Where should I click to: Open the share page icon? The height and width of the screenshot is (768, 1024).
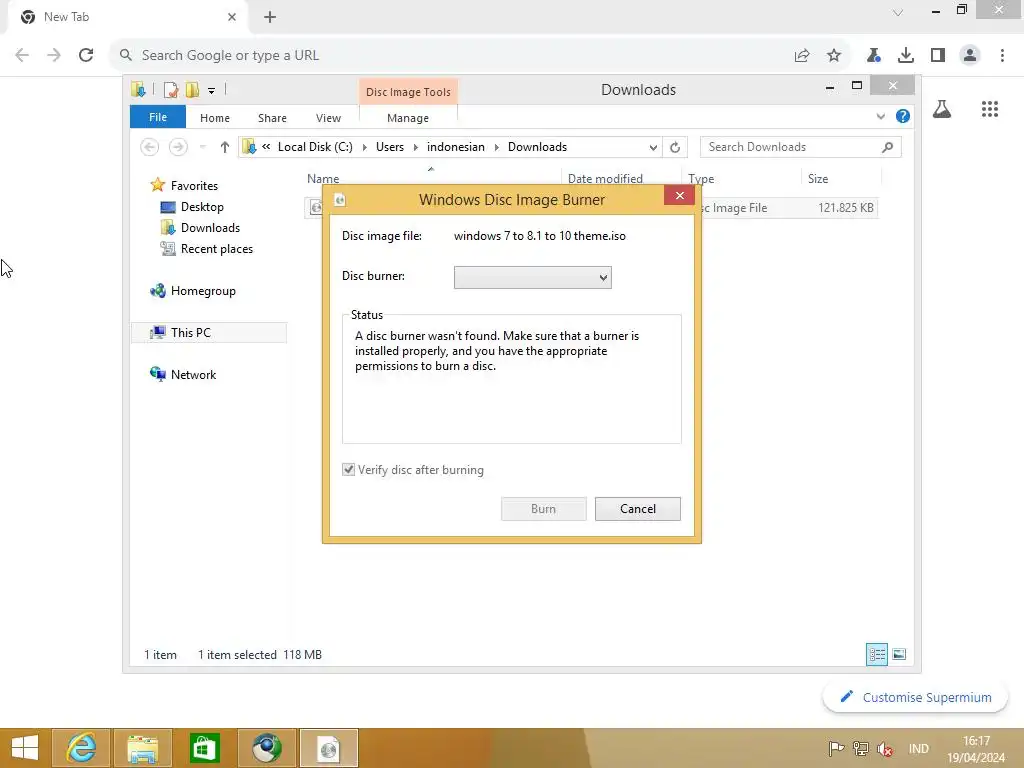point(802,56)
